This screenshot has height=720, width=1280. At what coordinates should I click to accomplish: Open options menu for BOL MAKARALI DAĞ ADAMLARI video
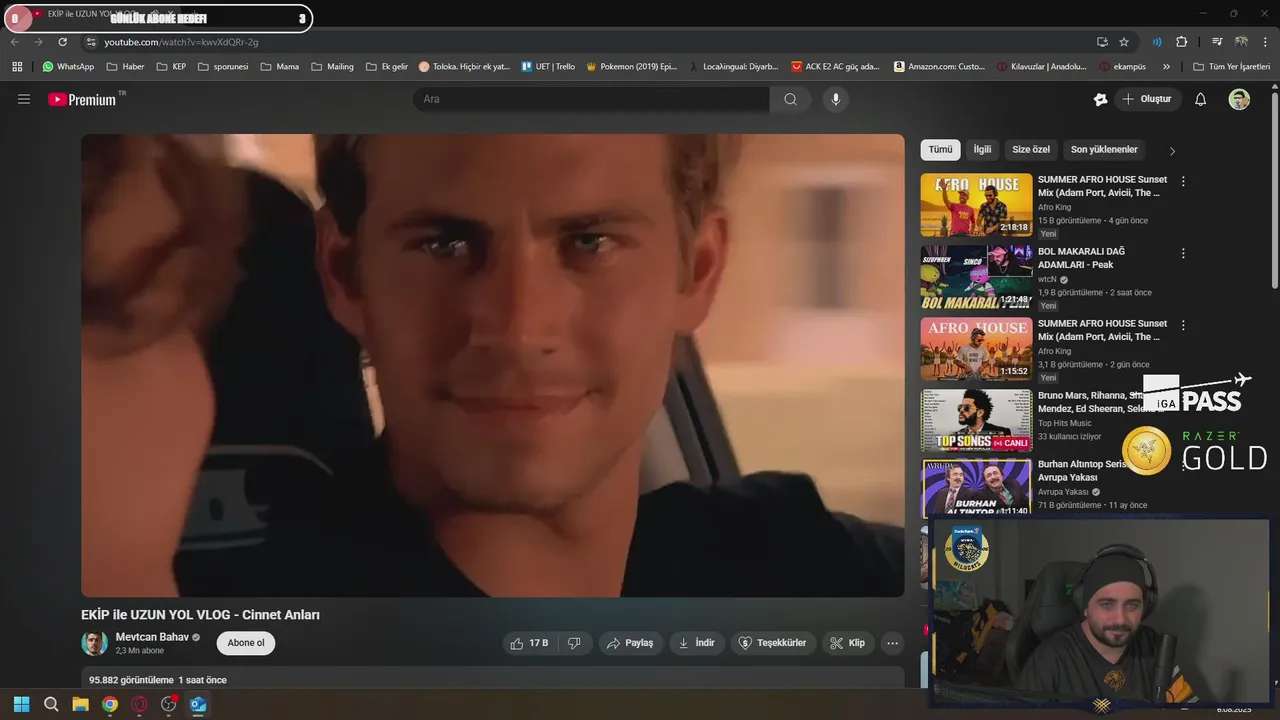click(x=1183, y=253)
